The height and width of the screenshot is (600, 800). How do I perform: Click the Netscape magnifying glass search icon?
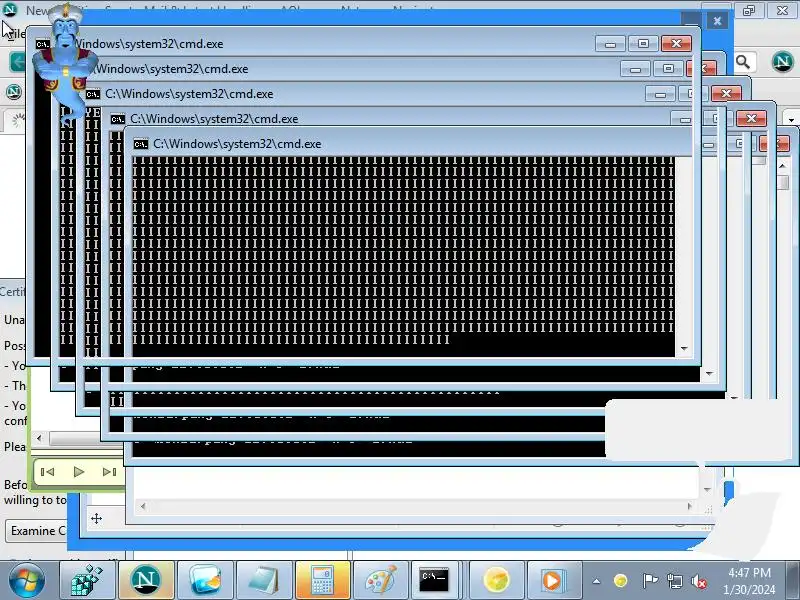tap(743, 62)
